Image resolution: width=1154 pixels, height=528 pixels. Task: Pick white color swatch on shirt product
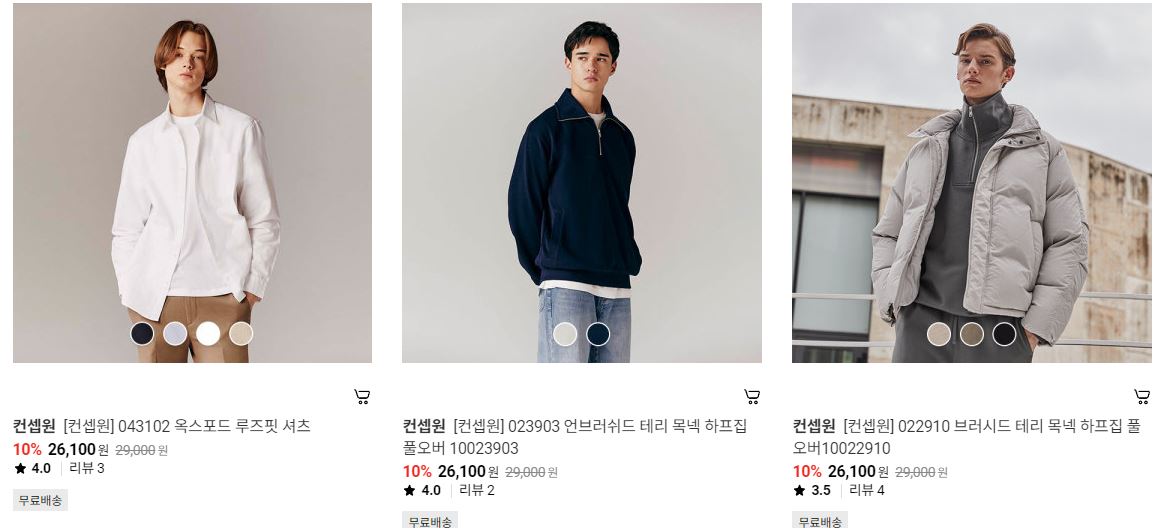pyautogui.click(x=208, y=334)
